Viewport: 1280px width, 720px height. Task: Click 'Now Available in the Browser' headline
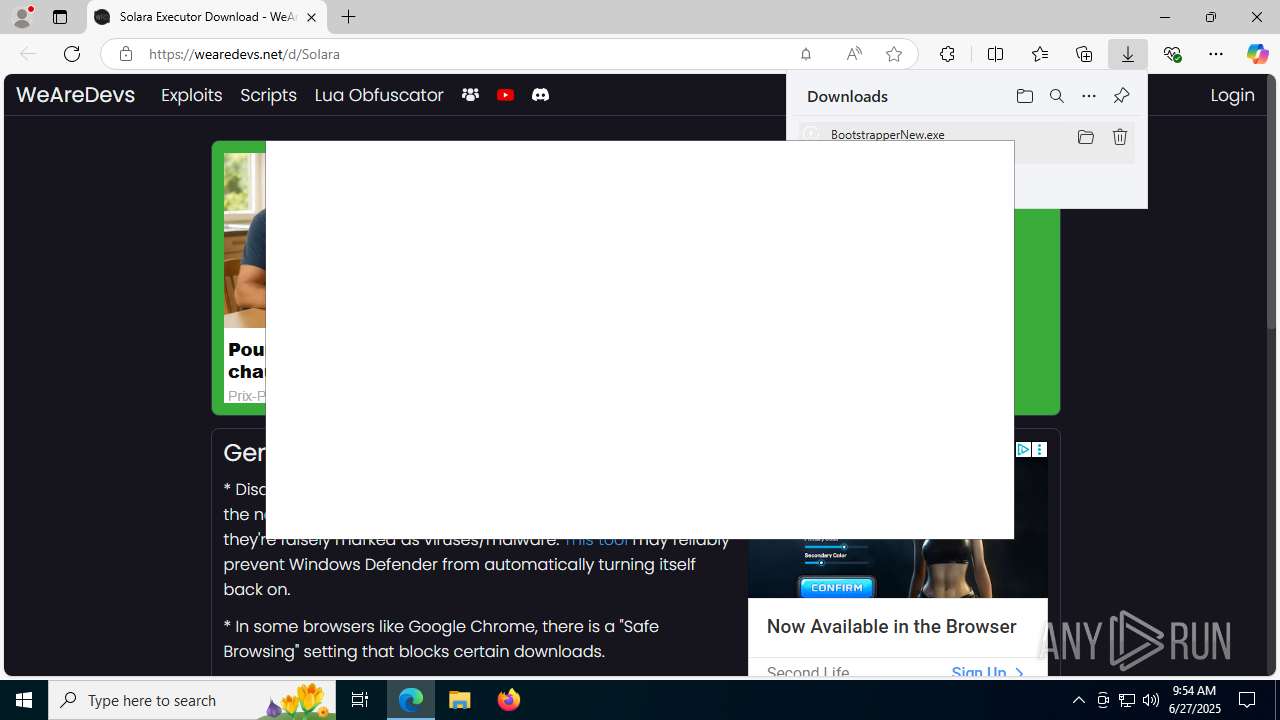(x=891, y=626)
